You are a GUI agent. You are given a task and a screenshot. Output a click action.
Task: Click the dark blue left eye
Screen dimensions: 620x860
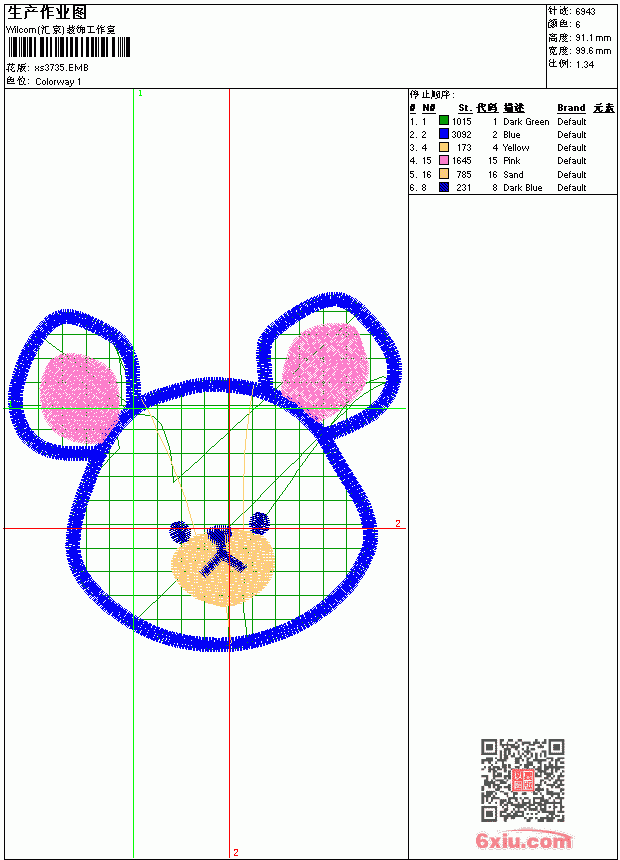point(179,531)
